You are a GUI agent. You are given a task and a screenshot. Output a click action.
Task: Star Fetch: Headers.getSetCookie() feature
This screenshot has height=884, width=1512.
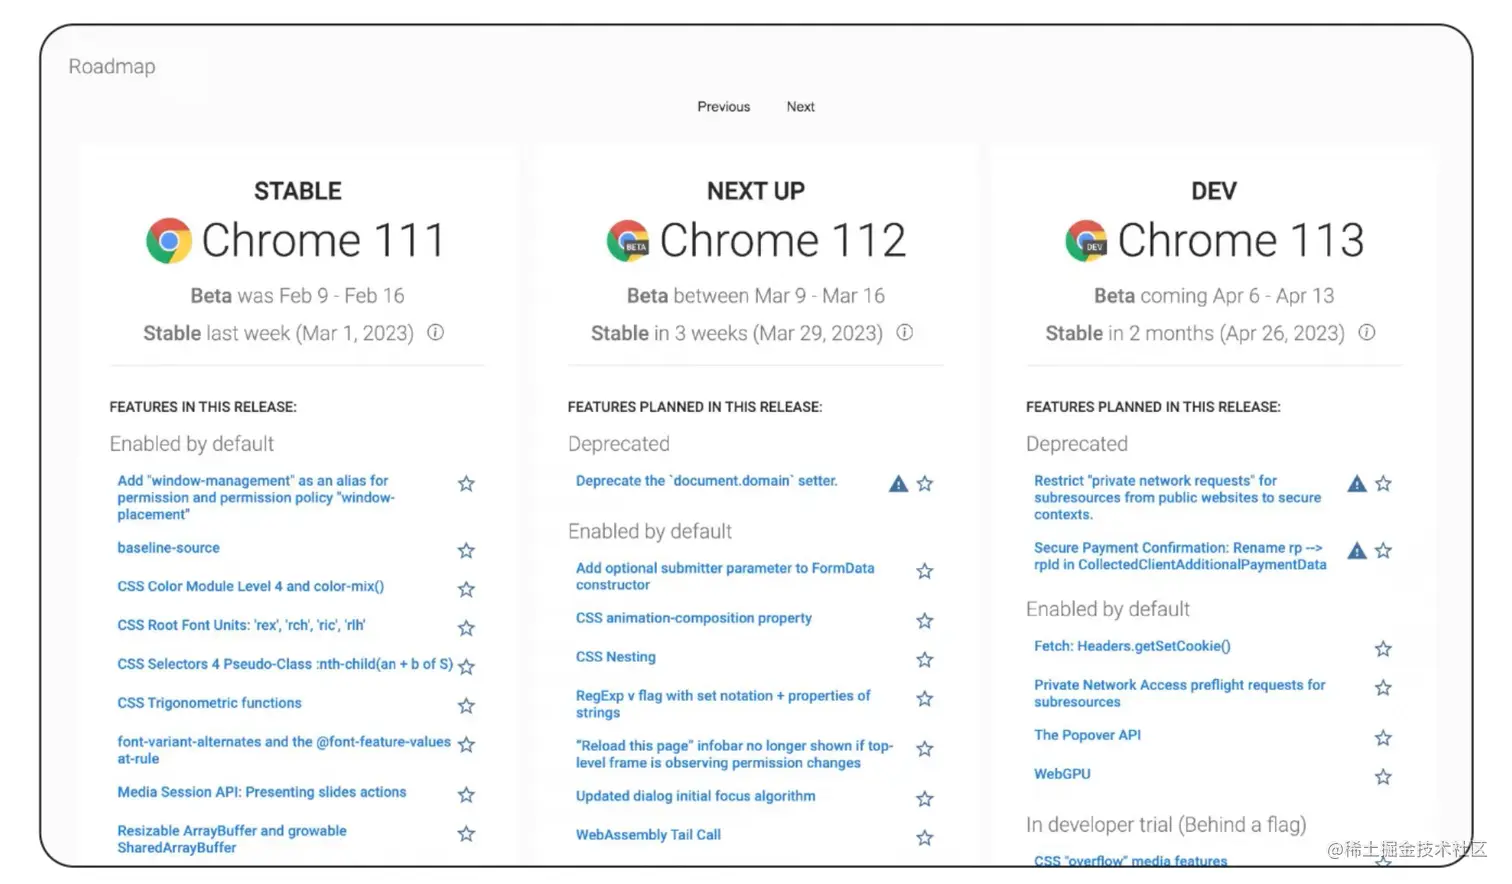pyautogui.click(x=1383, y=649)
